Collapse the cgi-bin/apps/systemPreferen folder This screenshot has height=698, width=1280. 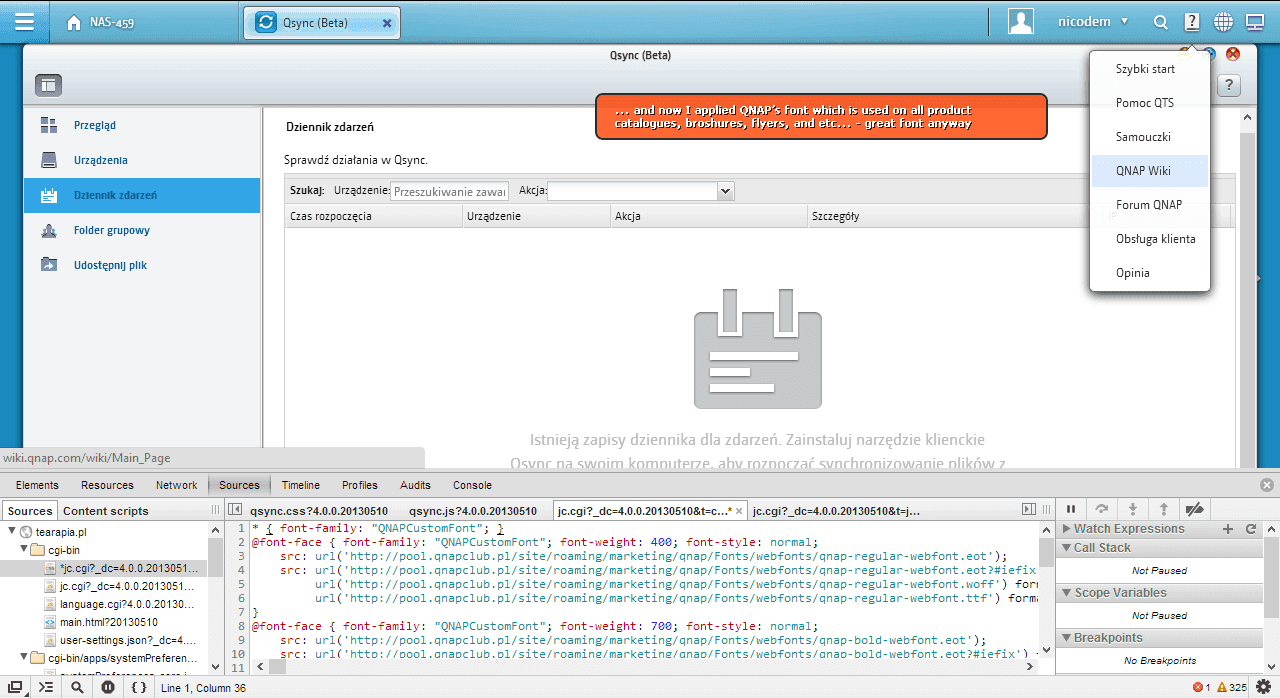pos(25,658)
